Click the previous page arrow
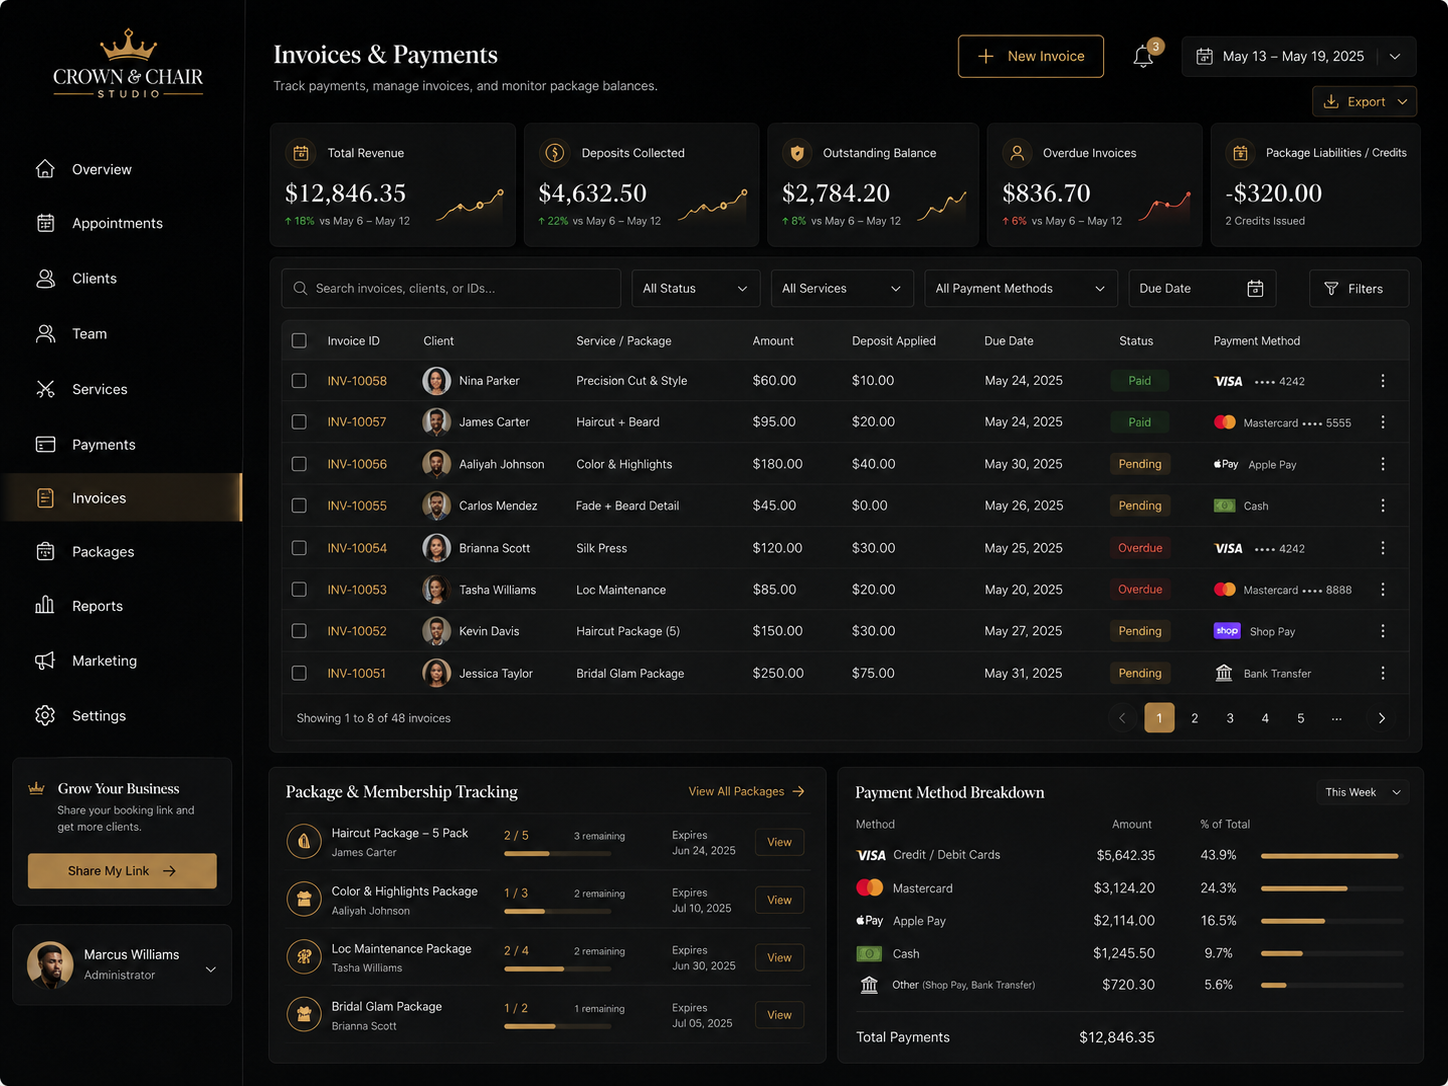Image resolution: width=1448 pixels, height=1086 pixels. 1122,718
